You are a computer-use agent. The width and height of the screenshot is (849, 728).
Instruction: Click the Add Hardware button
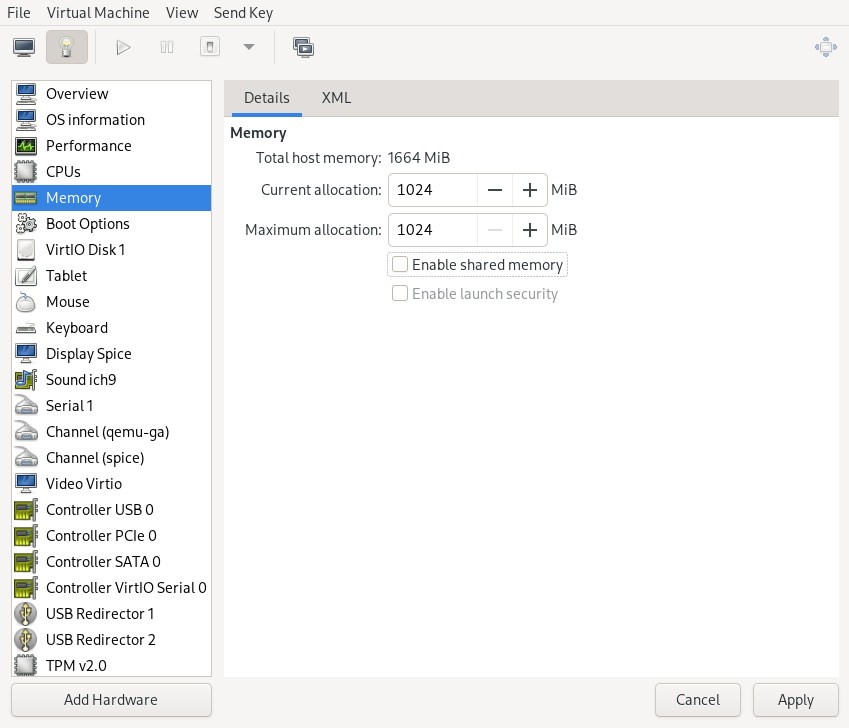coord(110,699)
